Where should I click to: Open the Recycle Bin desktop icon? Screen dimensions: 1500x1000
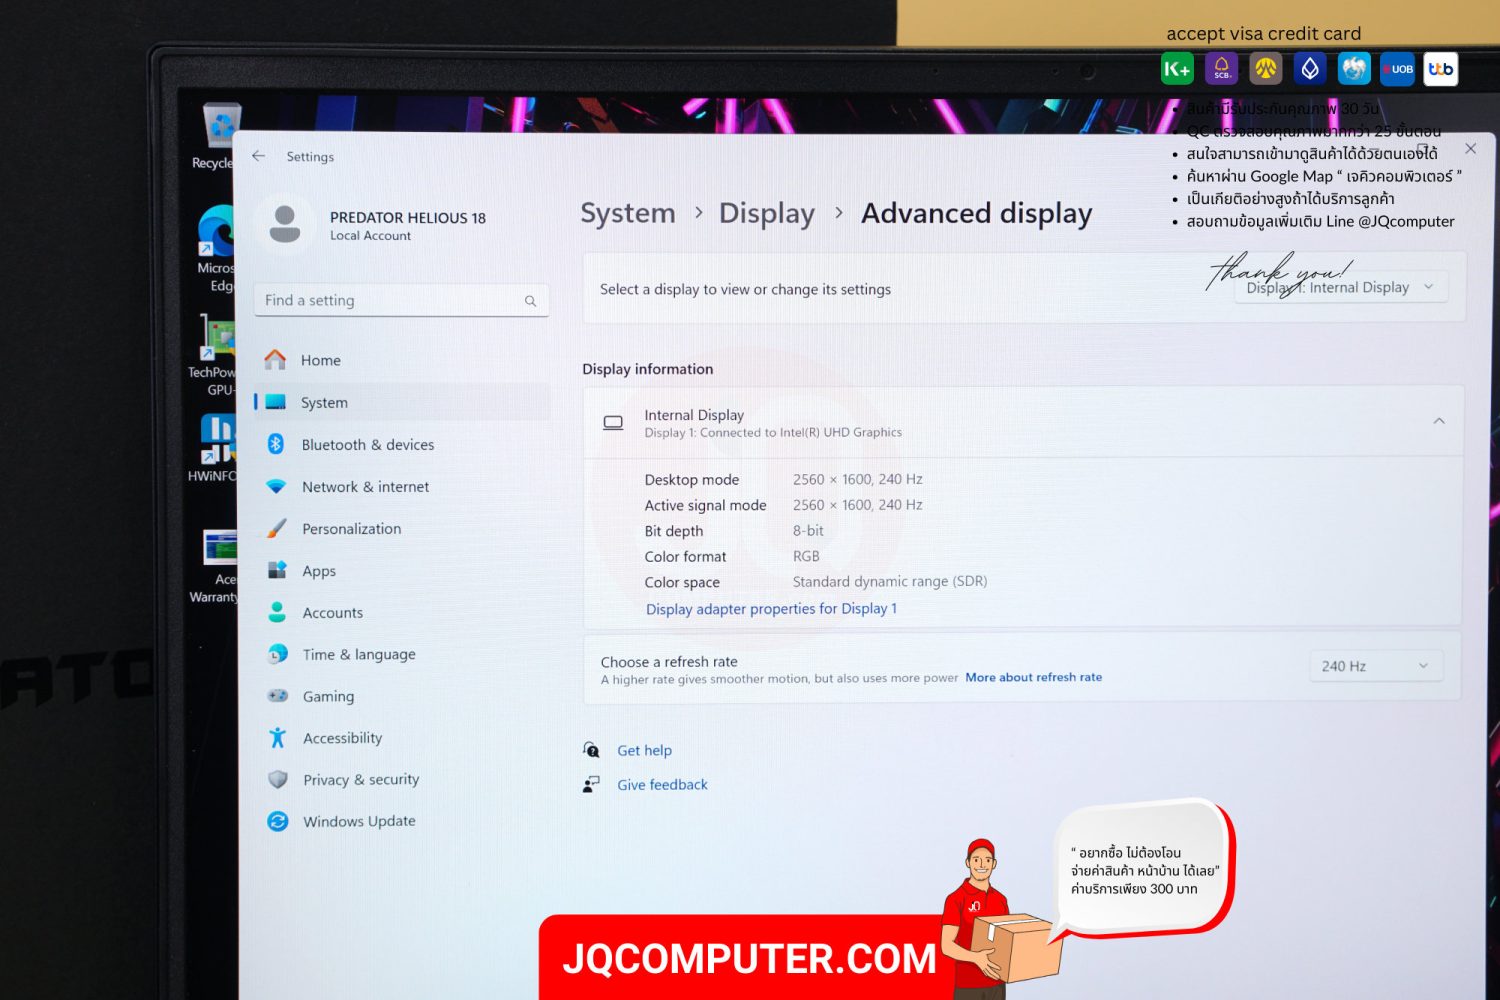click(x=219, y=136)
